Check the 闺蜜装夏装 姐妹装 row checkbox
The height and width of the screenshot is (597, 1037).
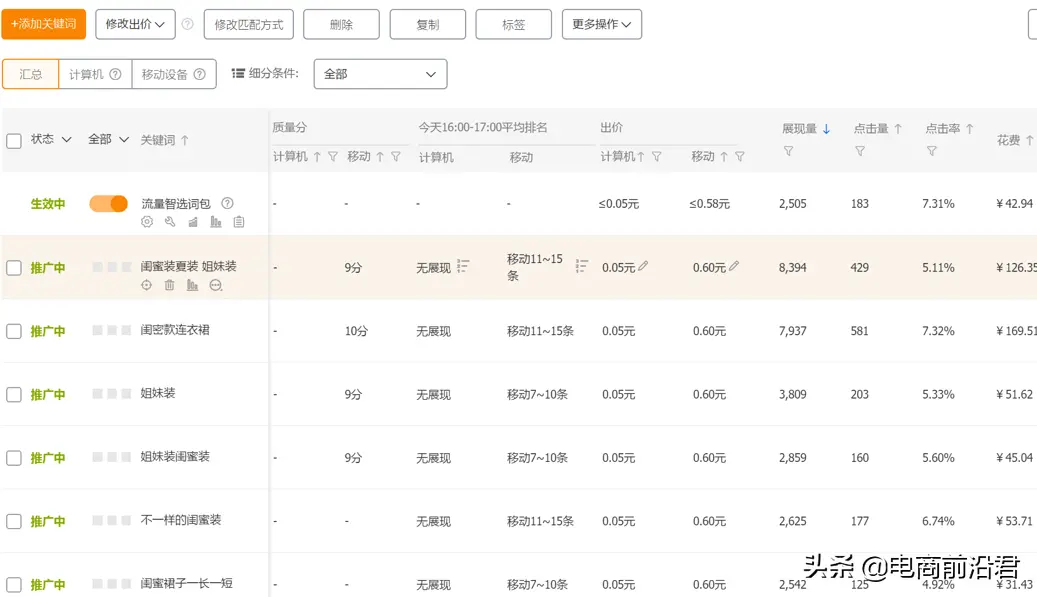point(14,268)
